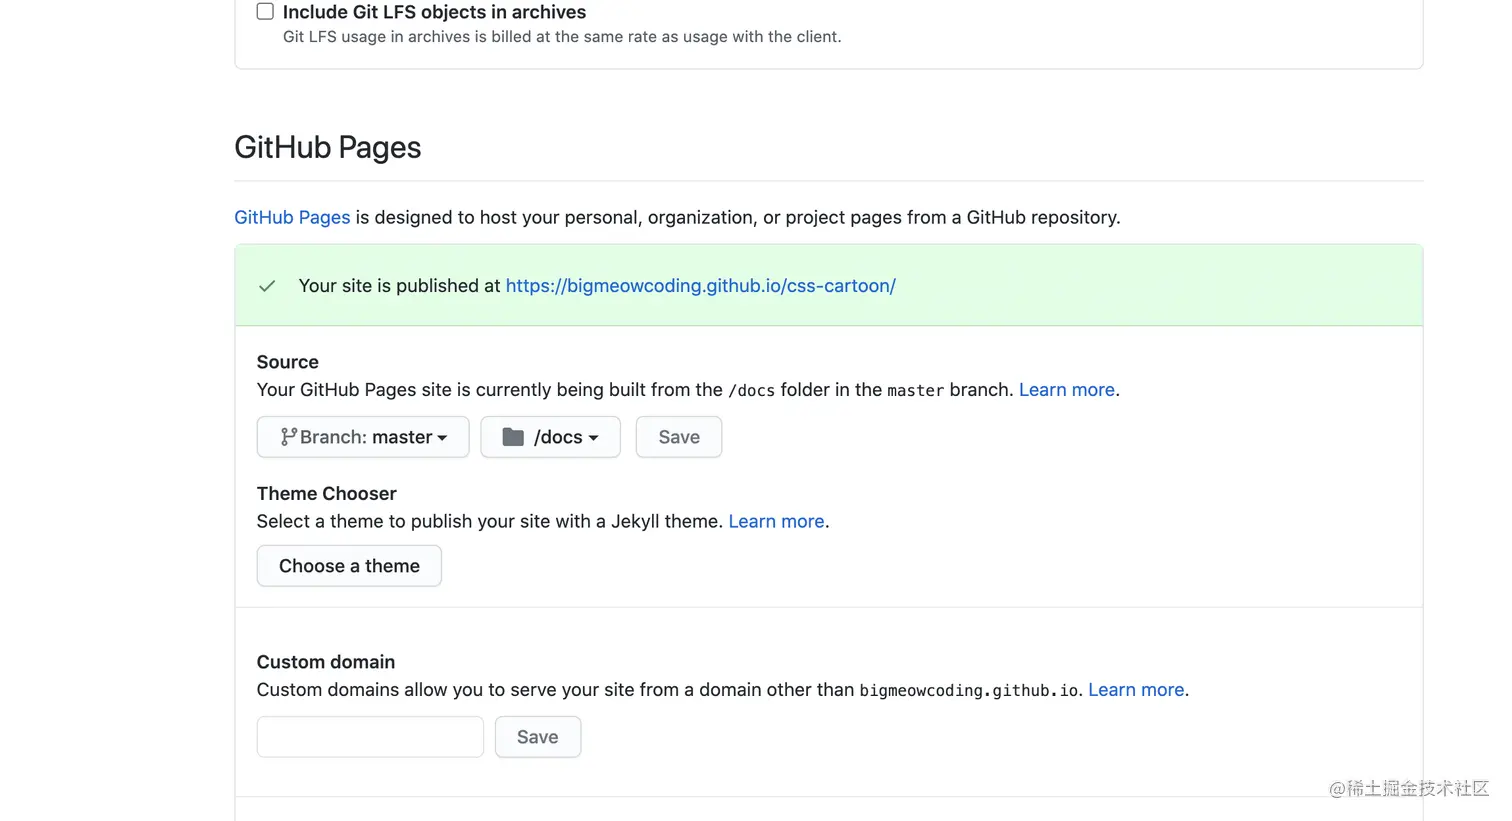Visit the published css-cartoon site URL
1512x821 pixels.
(700, 286)
